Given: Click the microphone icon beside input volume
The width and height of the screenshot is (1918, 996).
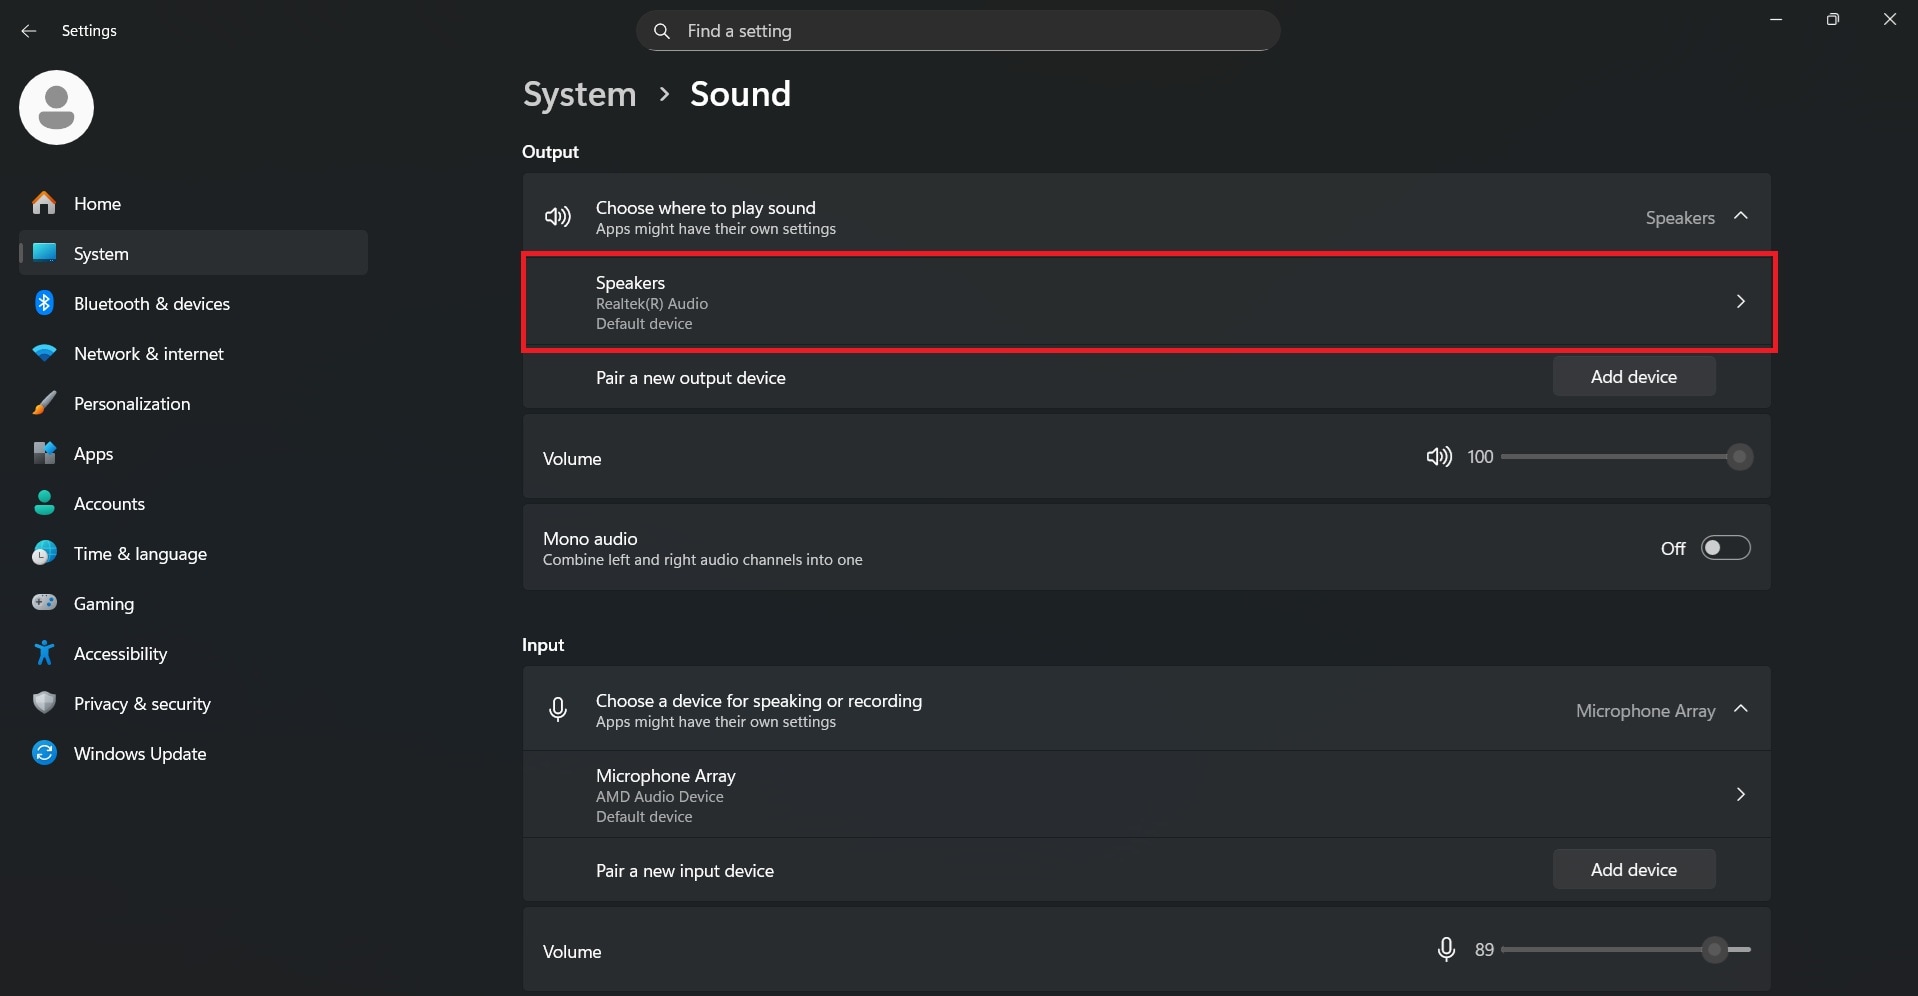Looking at the screenshot, I should [1445, 949].
